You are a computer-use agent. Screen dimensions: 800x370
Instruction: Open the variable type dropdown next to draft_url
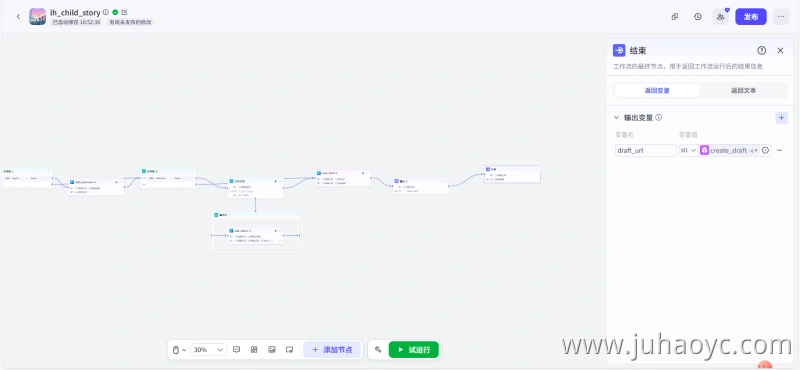coord(688,151)
